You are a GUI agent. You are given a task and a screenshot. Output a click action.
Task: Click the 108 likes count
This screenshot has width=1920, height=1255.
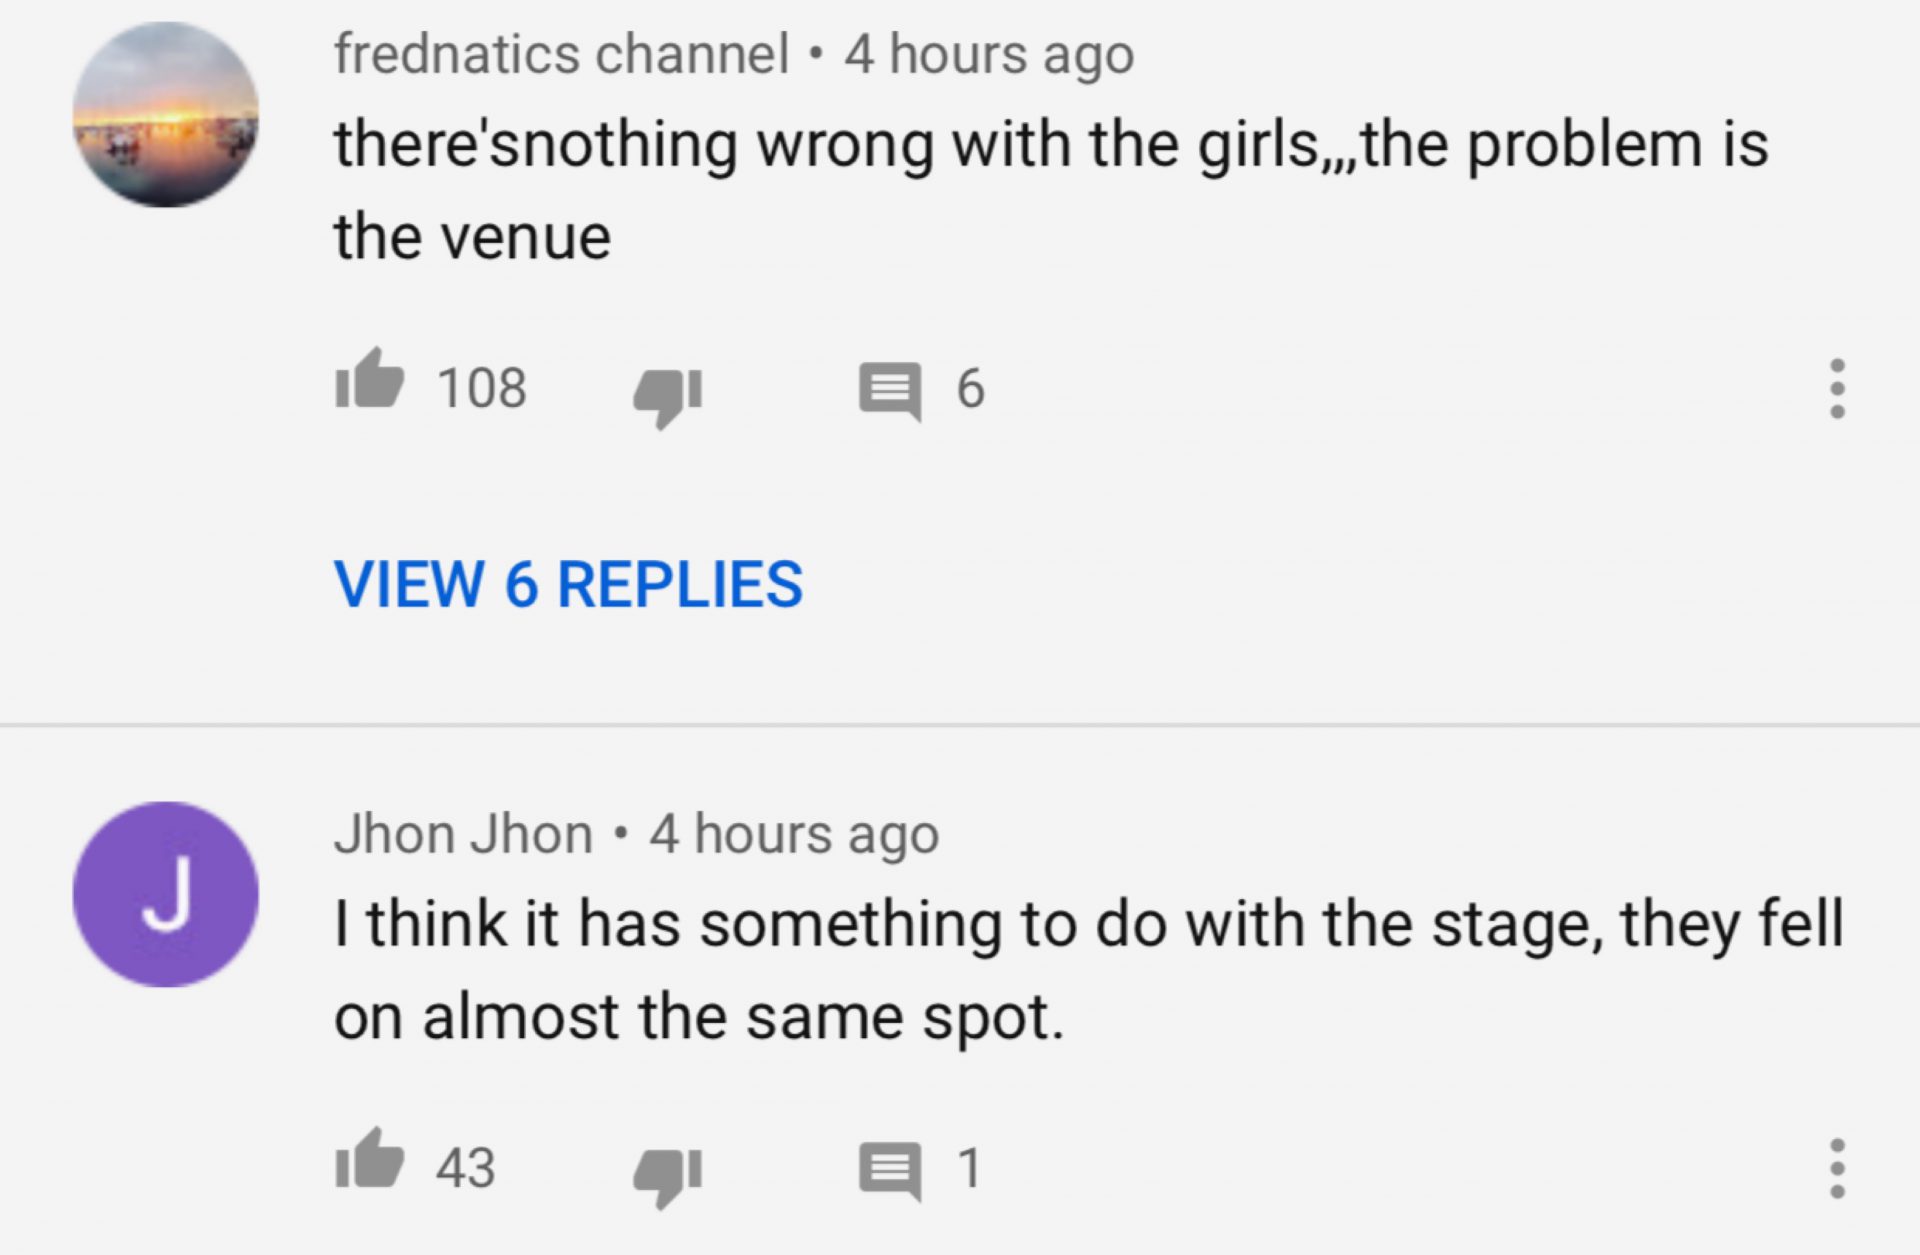(482, 388)
